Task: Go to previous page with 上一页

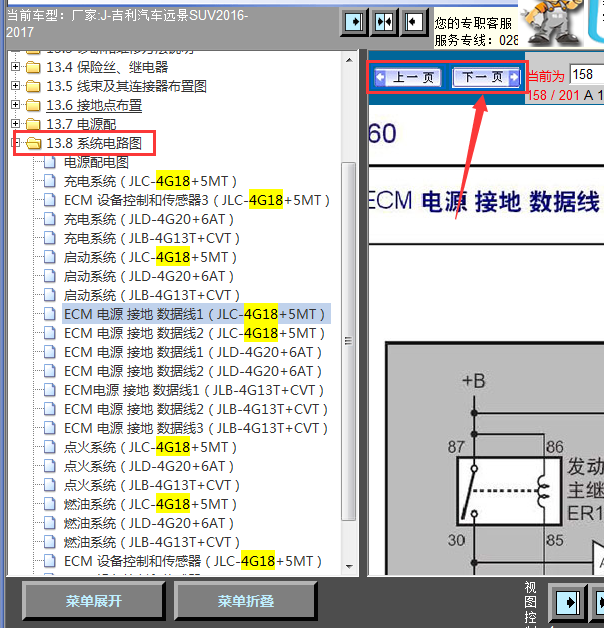Action: (x=407, y=77)
